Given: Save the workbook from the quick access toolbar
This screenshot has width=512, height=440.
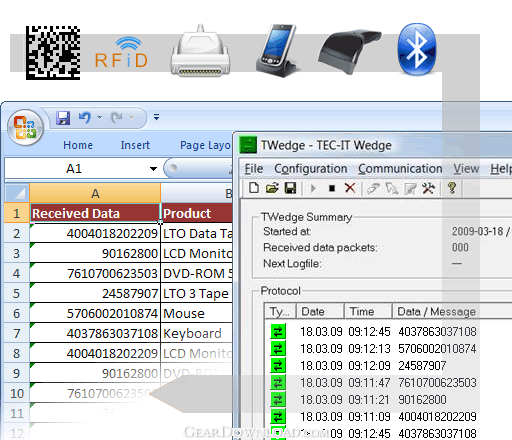Looking at the screenshot, I should 63,118.
